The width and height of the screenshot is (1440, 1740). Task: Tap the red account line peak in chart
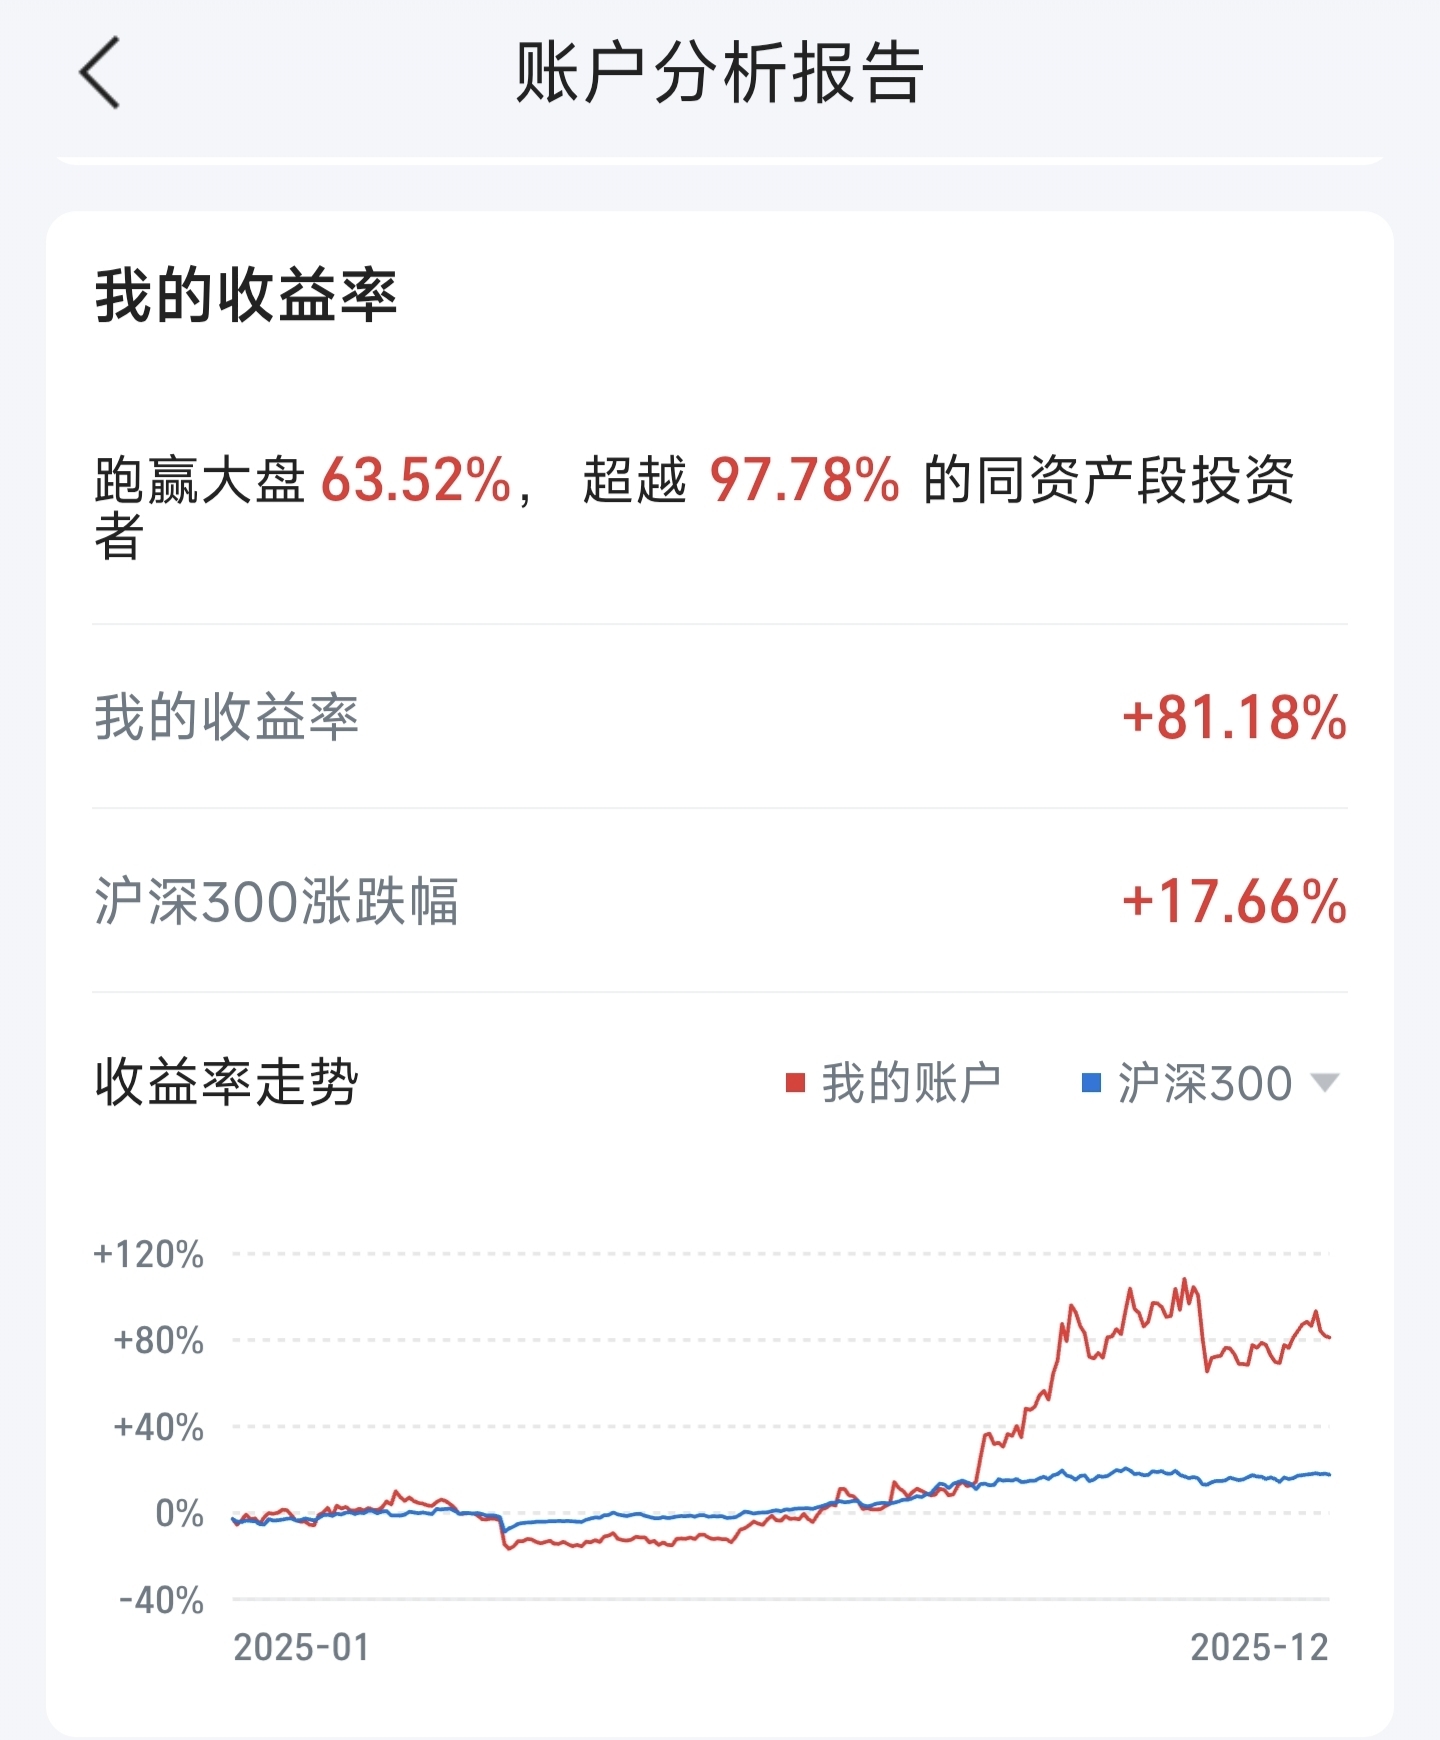coord(1186,1281)
